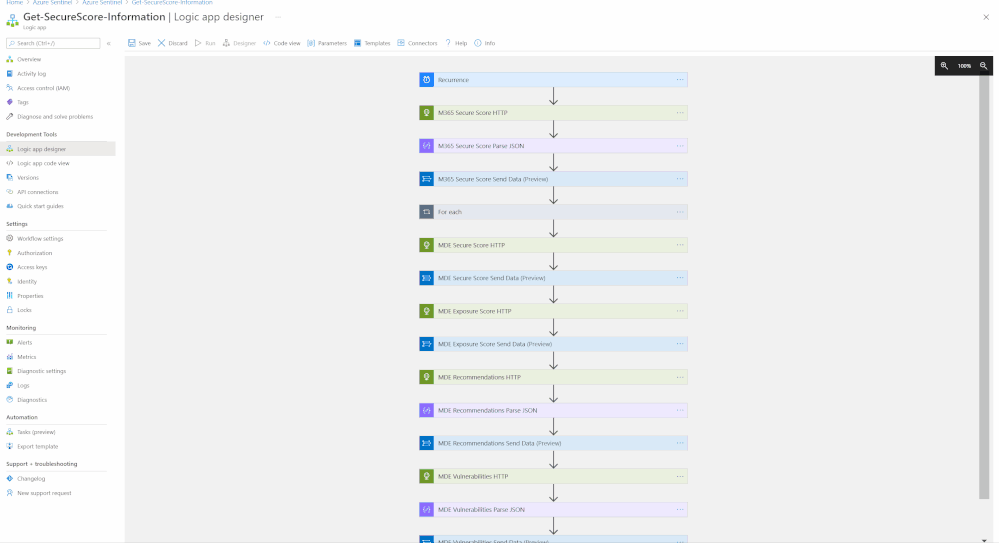The image size is (999, 543).
Task: Click the MDE Recommendations Parse JSON icon
Action: coord(426,410)
